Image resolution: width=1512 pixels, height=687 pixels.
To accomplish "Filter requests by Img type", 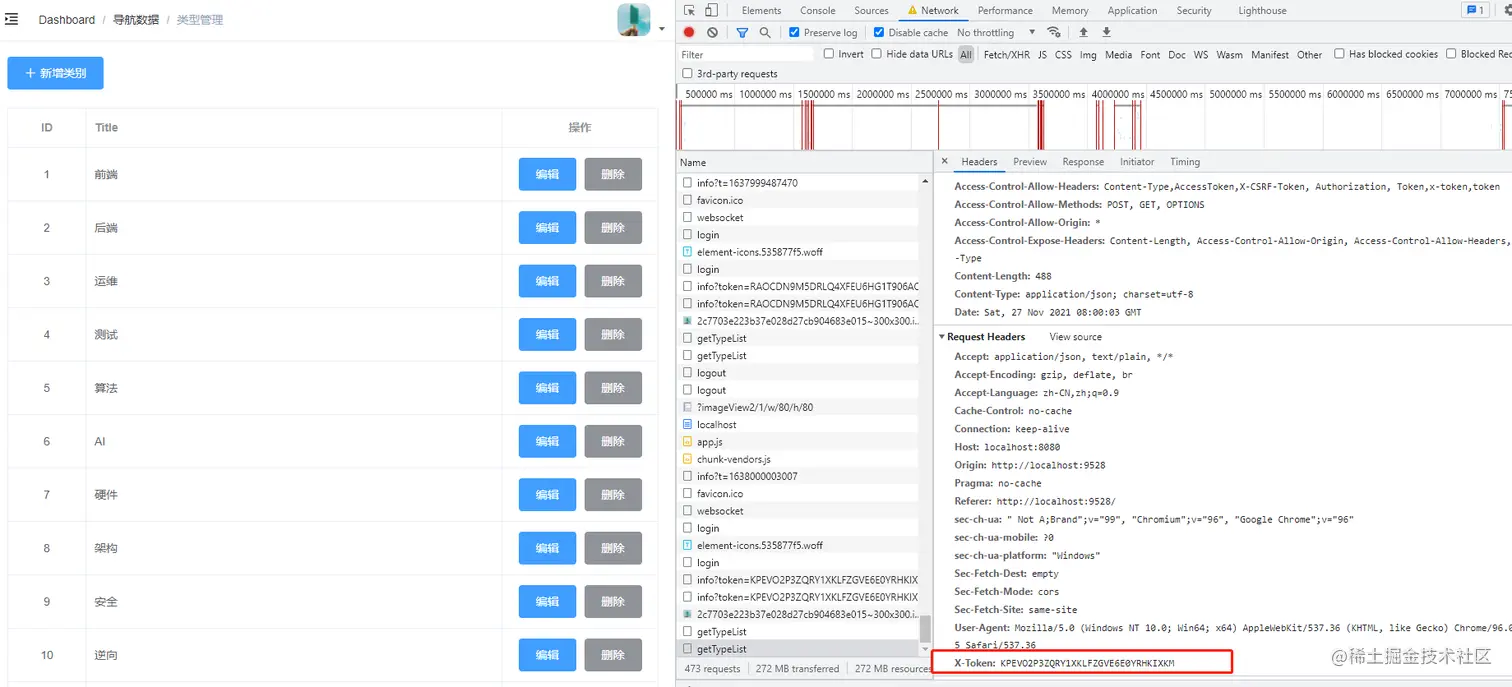I will pos(1088,54).
